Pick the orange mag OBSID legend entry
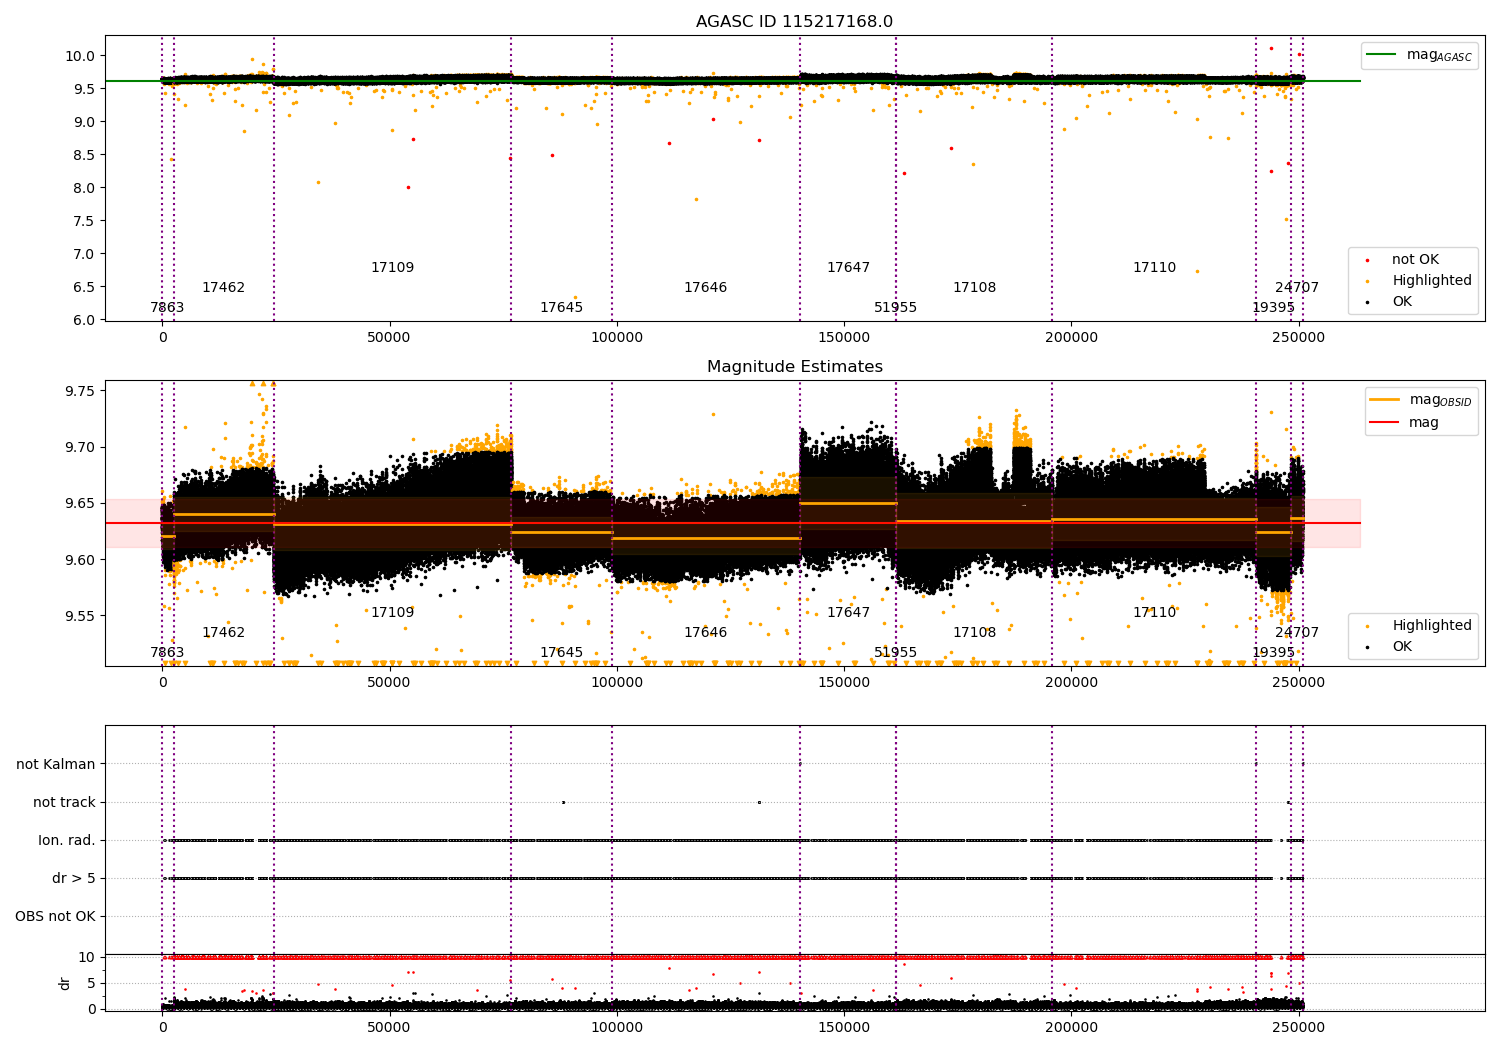 point(1421,400)
